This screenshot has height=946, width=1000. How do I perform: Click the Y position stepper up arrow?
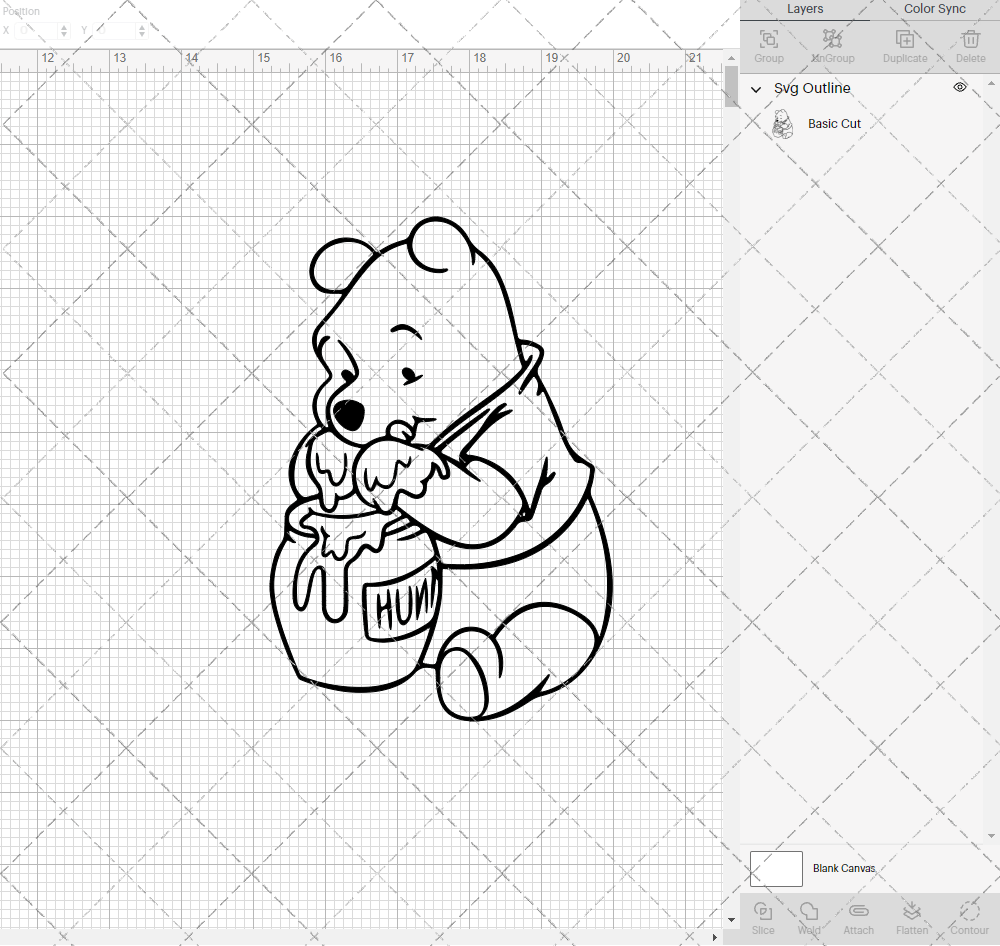(x=141, y=26)
